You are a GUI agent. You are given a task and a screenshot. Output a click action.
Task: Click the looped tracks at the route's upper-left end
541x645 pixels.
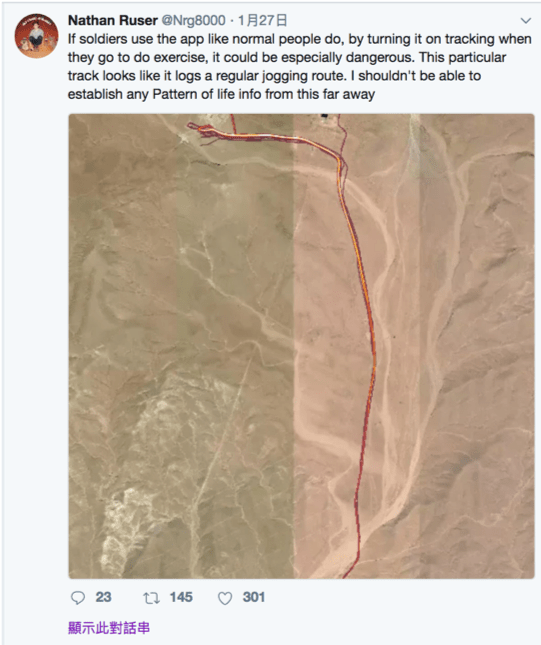[x=204, y=132]
